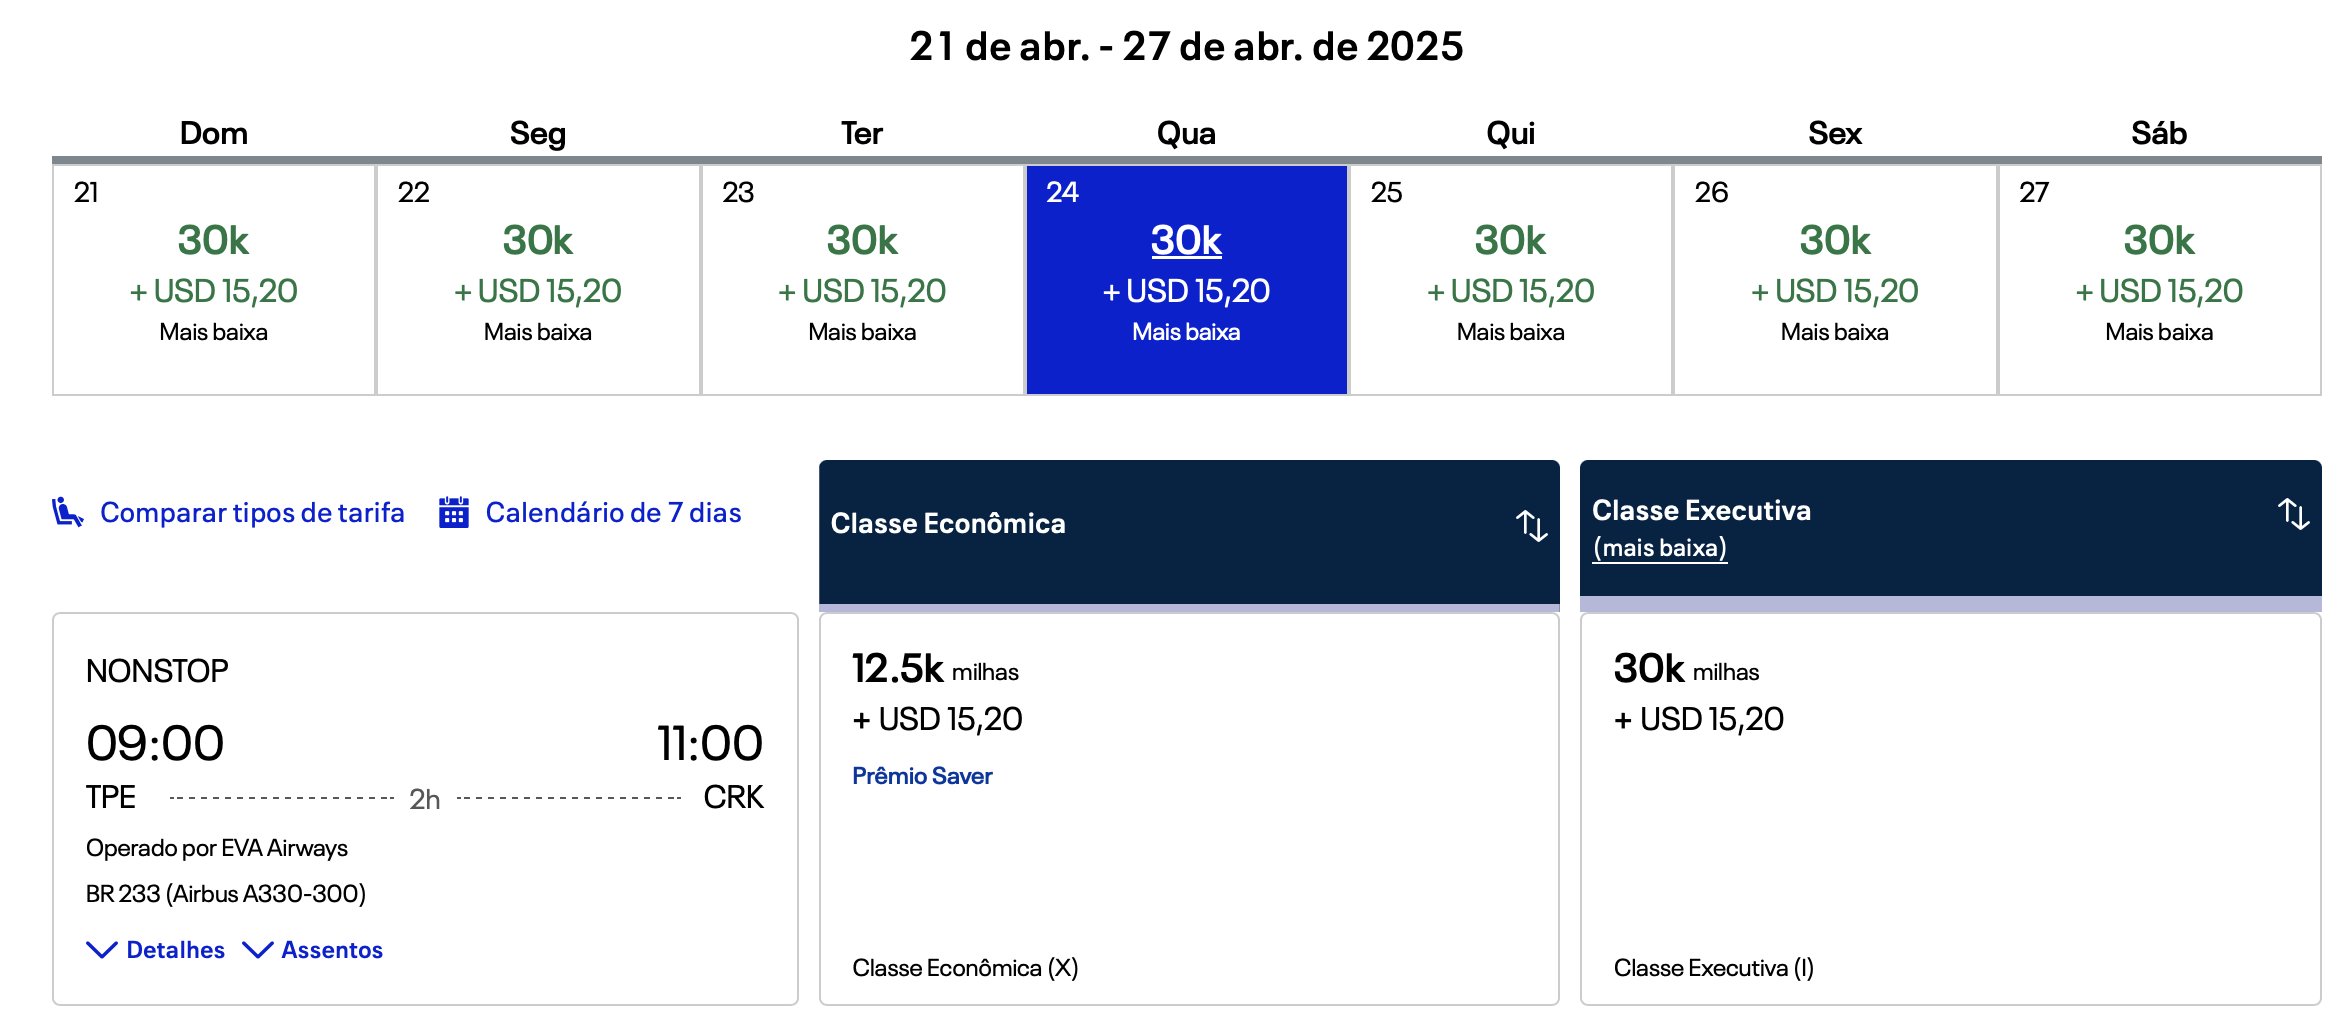Select the Dom 21 date cell
Screen dimensions: 2342x1030
(214, 280)
